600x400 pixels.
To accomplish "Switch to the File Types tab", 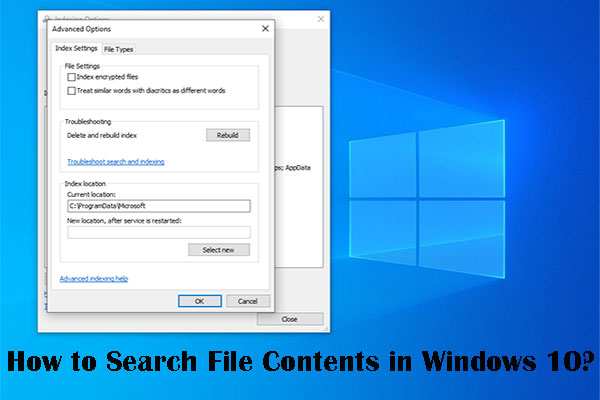I will point(119,49).
